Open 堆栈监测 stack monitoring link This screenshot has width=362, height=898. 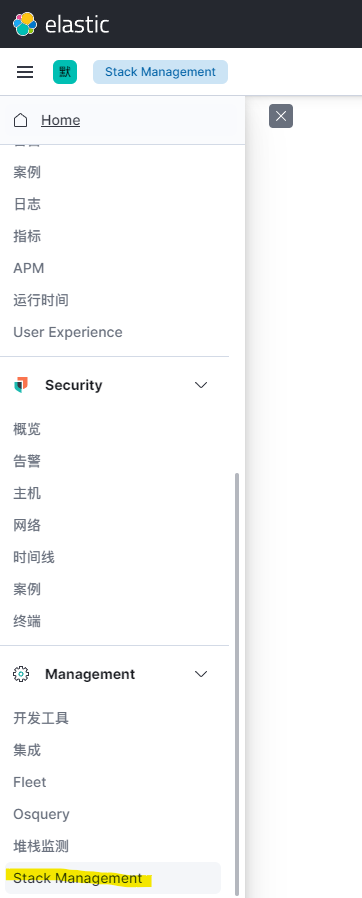coord(41,846)
